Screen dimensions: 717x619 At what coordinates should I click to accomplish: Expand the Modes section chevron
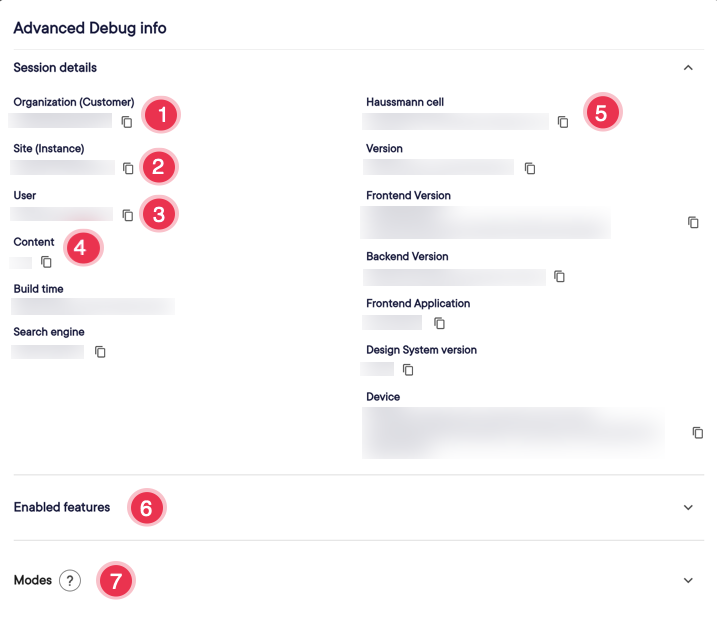688,580
